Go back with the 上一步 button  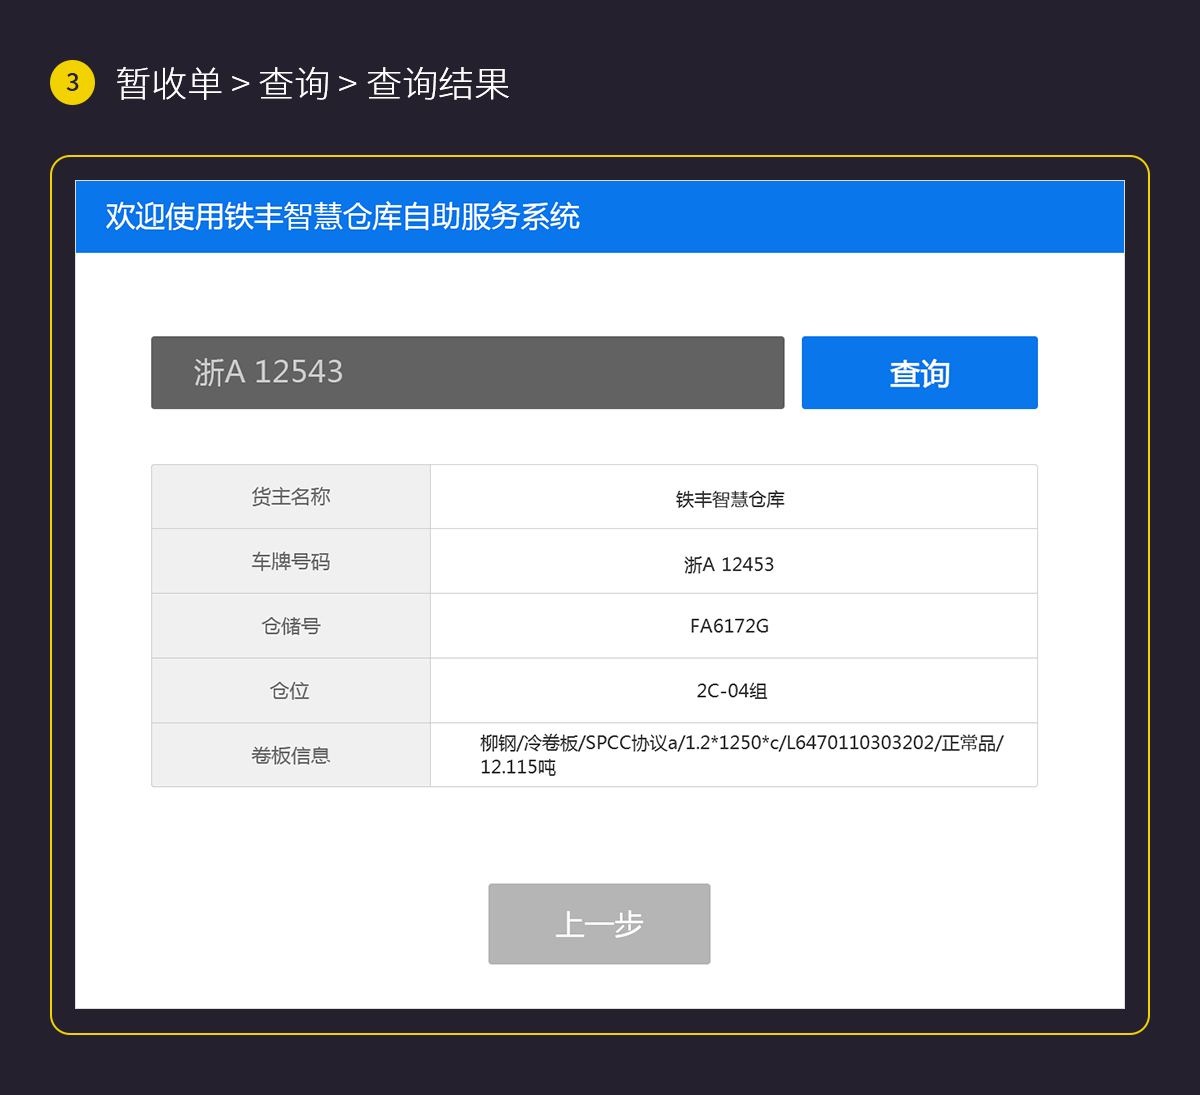[599, 924]
